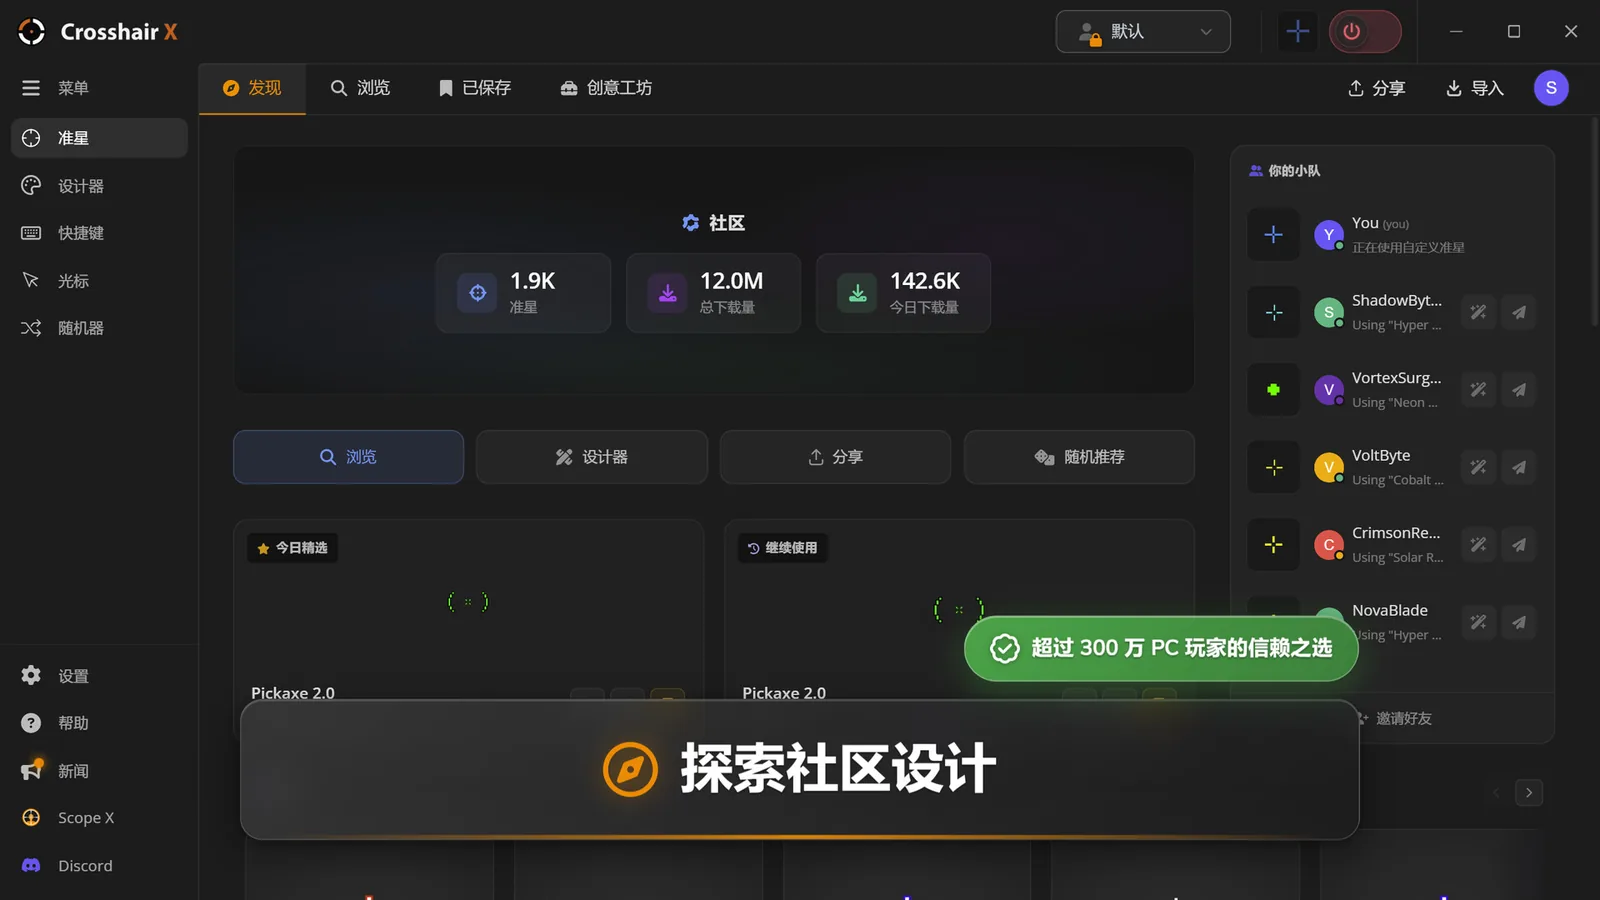The height and width of the screenshot is (900, 1600).
Task: Click the page's vertical scrollbar
Action: [1594, 222]
